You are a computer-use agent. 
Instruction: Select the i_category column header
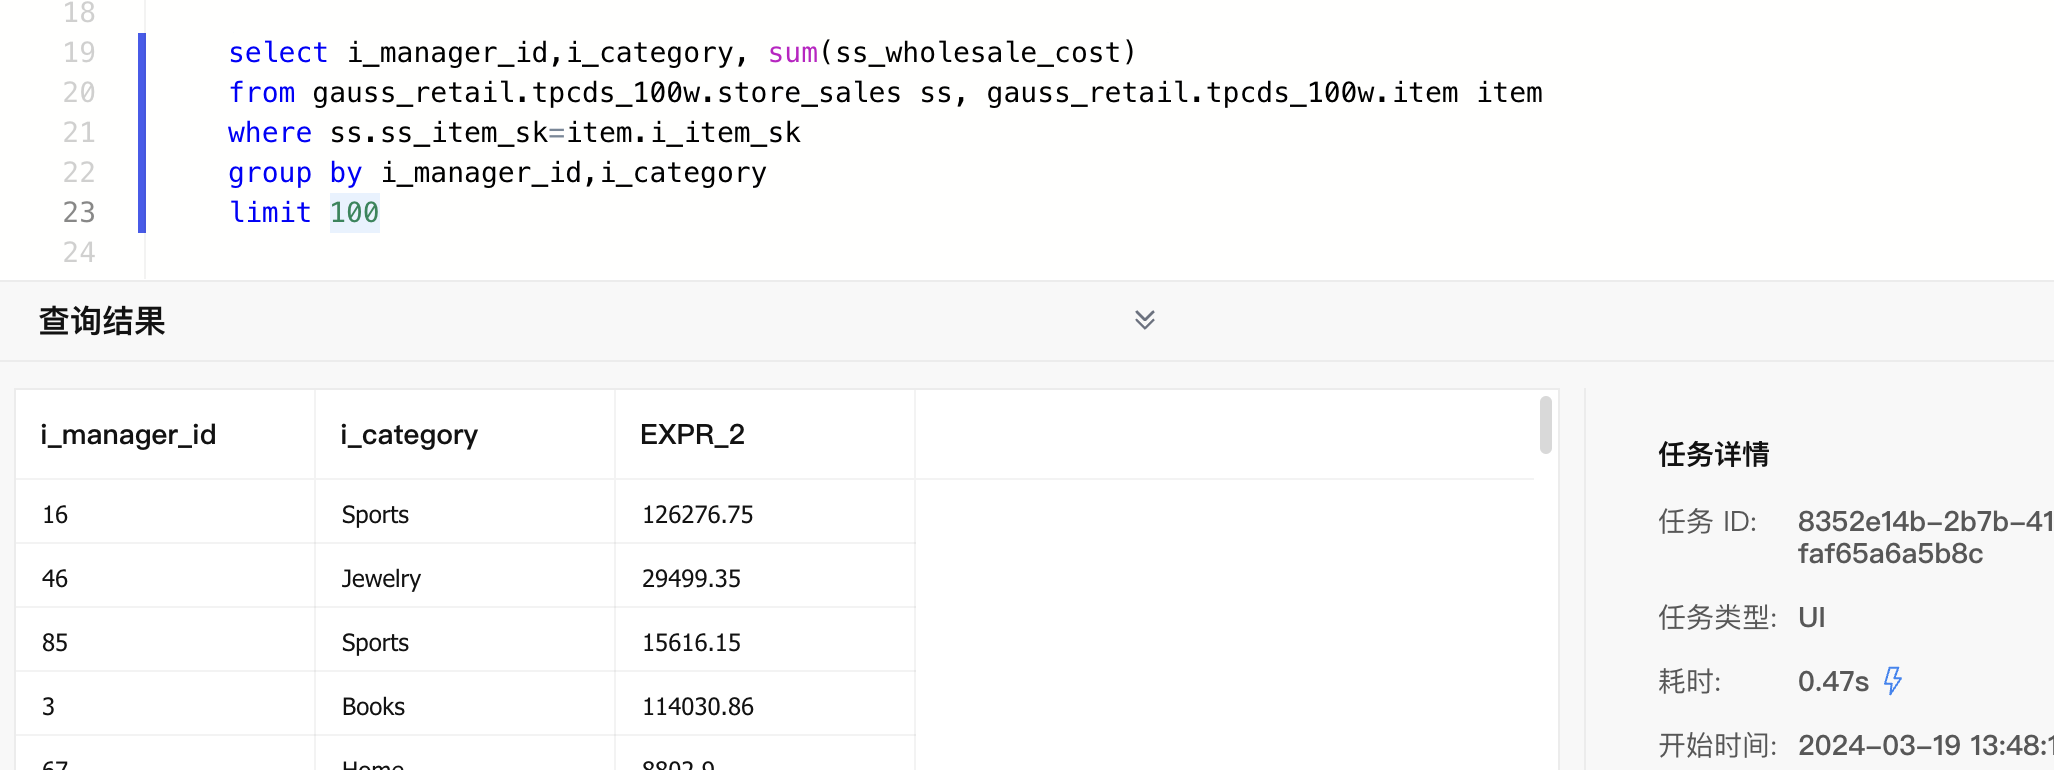409,435
